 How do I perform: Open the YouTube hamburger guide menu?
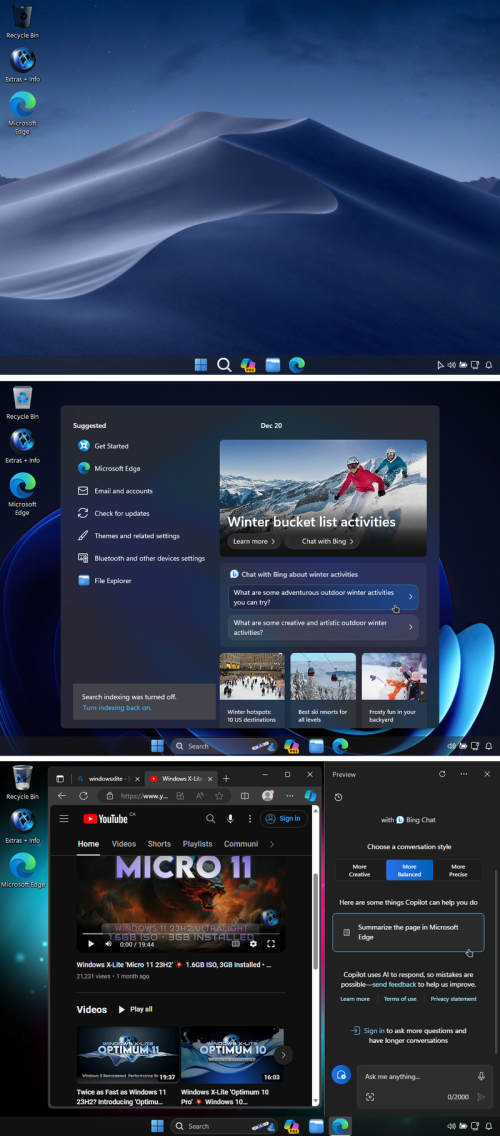click(64, 819)
